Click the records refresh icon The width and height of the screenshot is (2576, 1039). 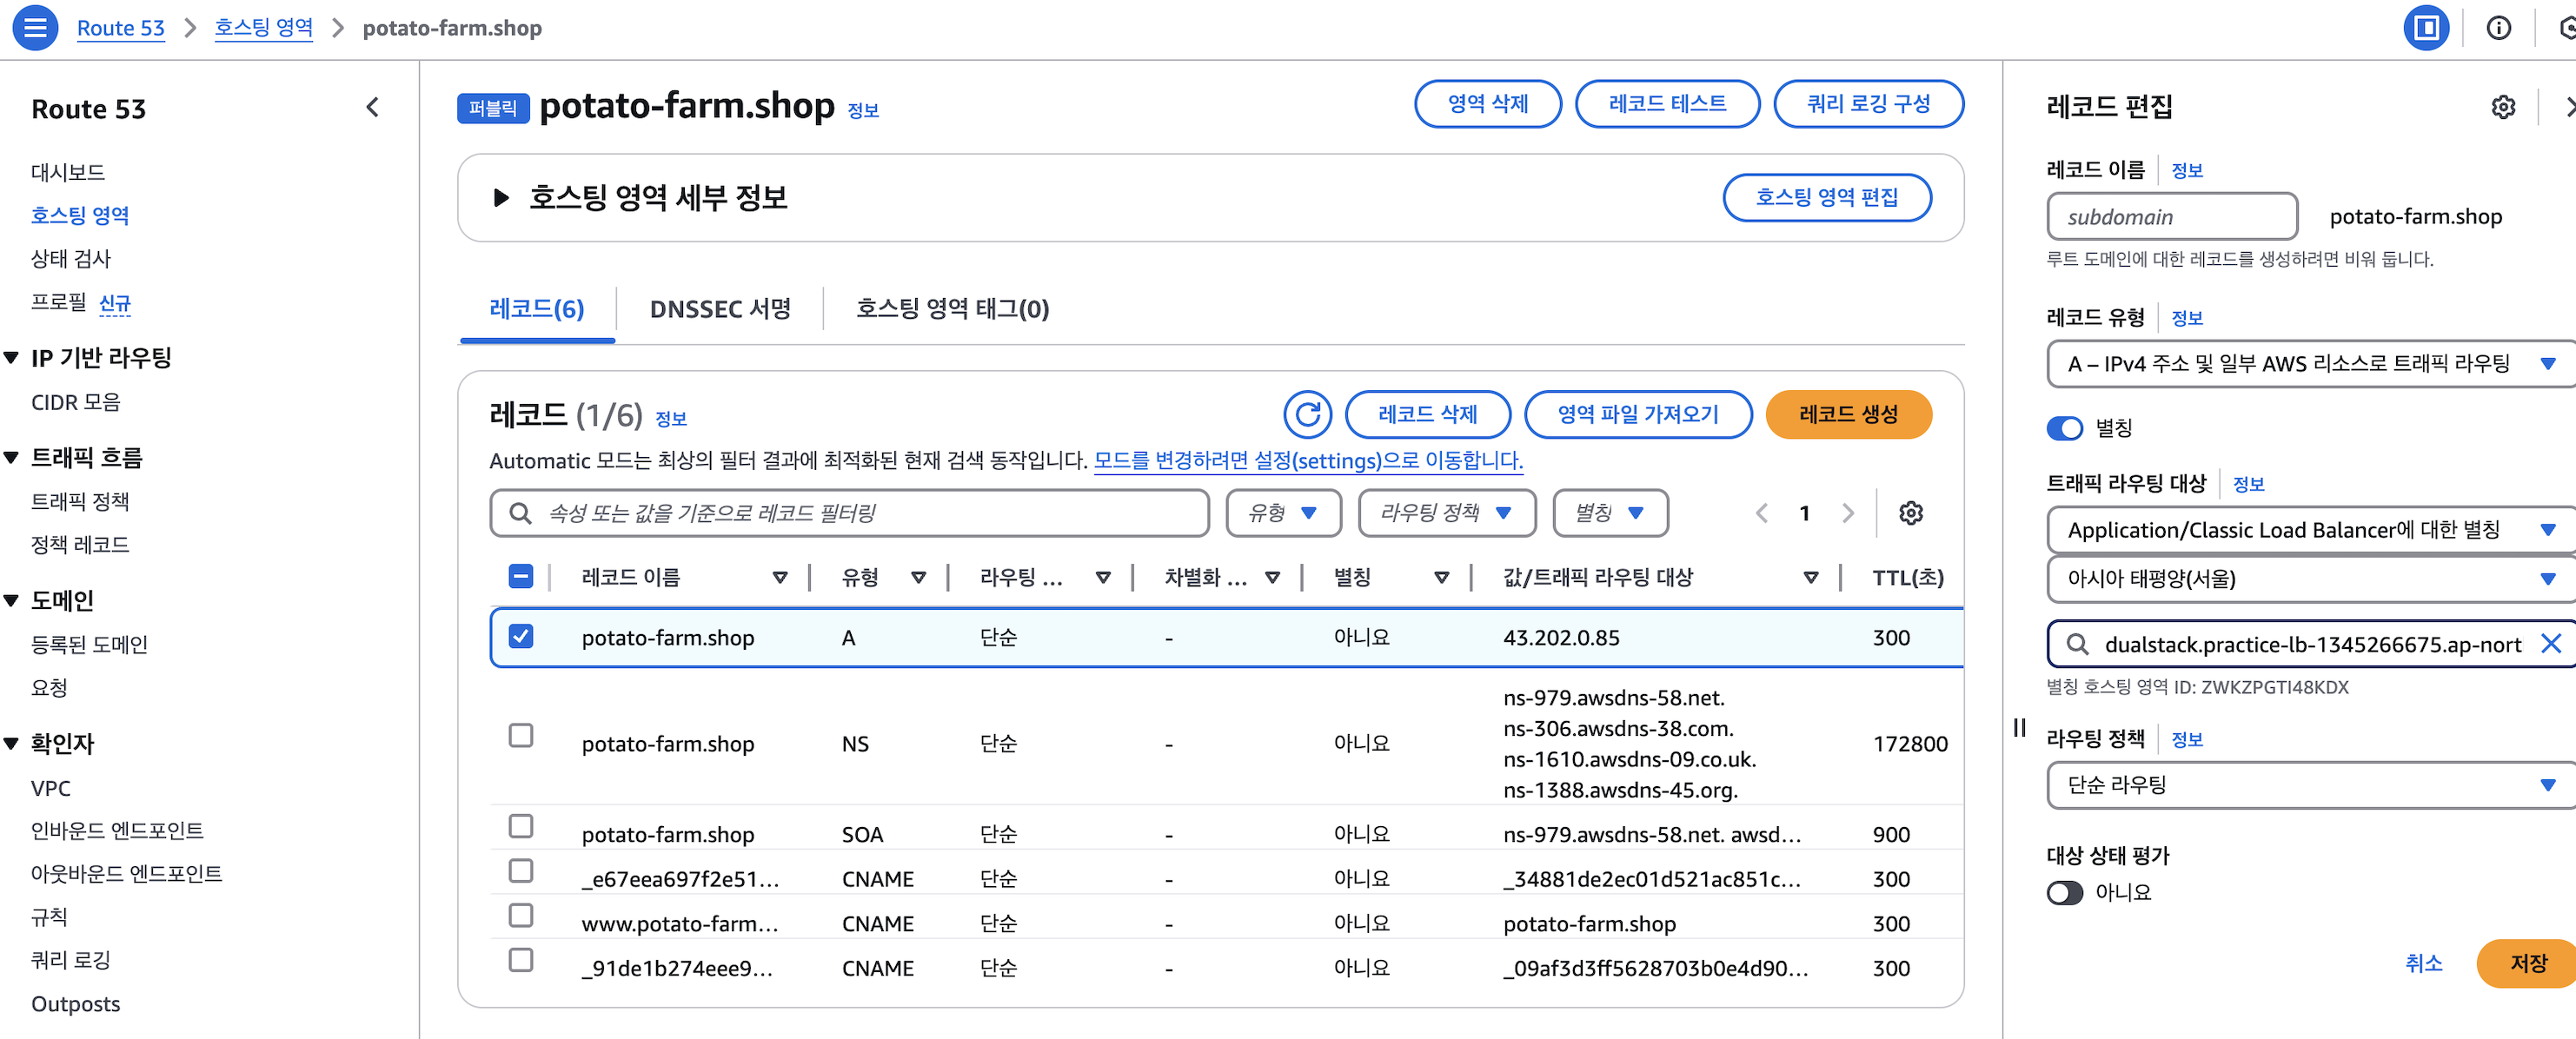(1307, 414)
